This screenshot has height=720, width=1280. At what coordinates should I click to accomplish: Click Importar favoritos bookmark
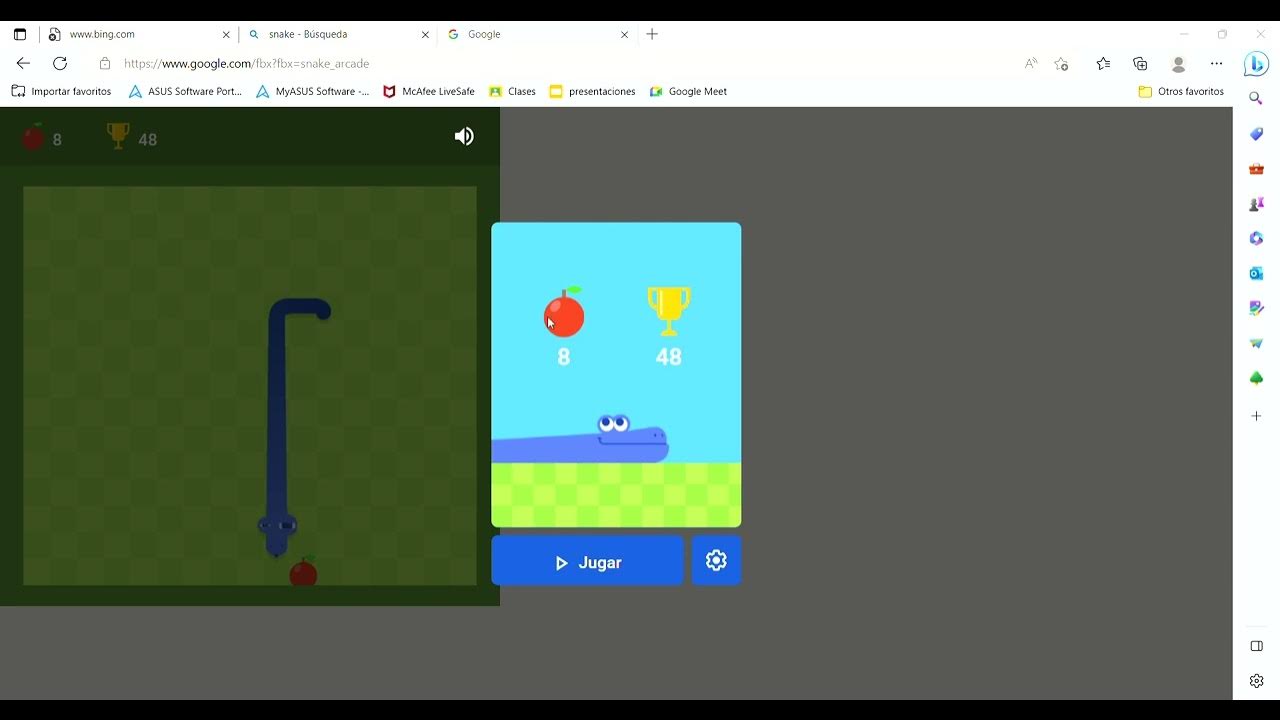click(x=61, y=91)
